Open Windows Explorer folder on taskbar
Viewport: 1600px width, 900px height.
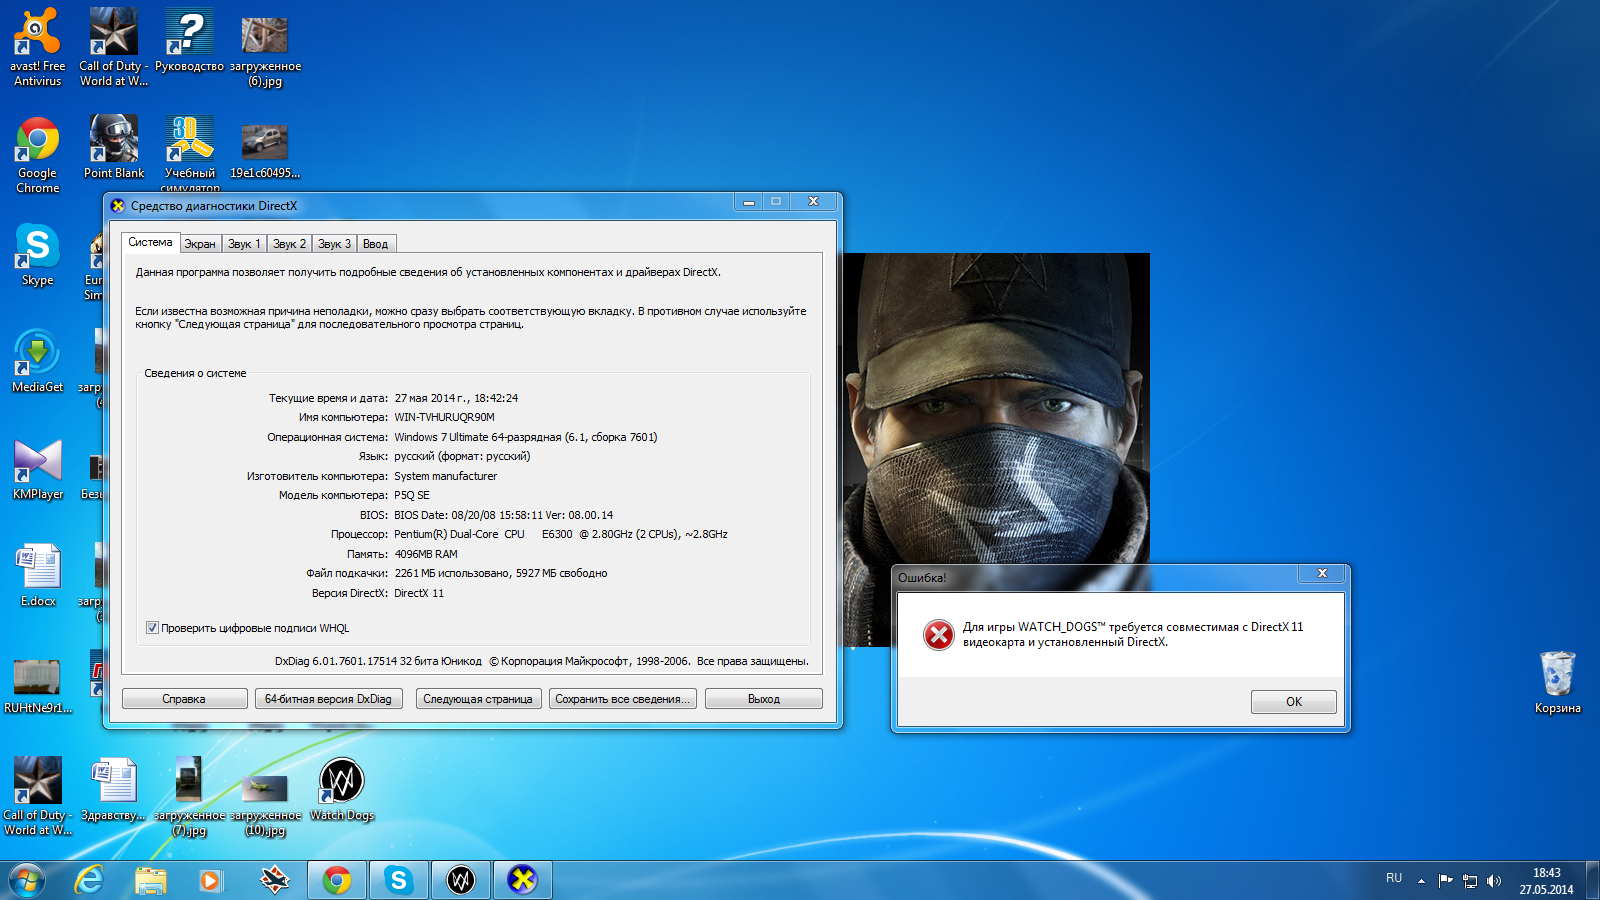point(151,880)
